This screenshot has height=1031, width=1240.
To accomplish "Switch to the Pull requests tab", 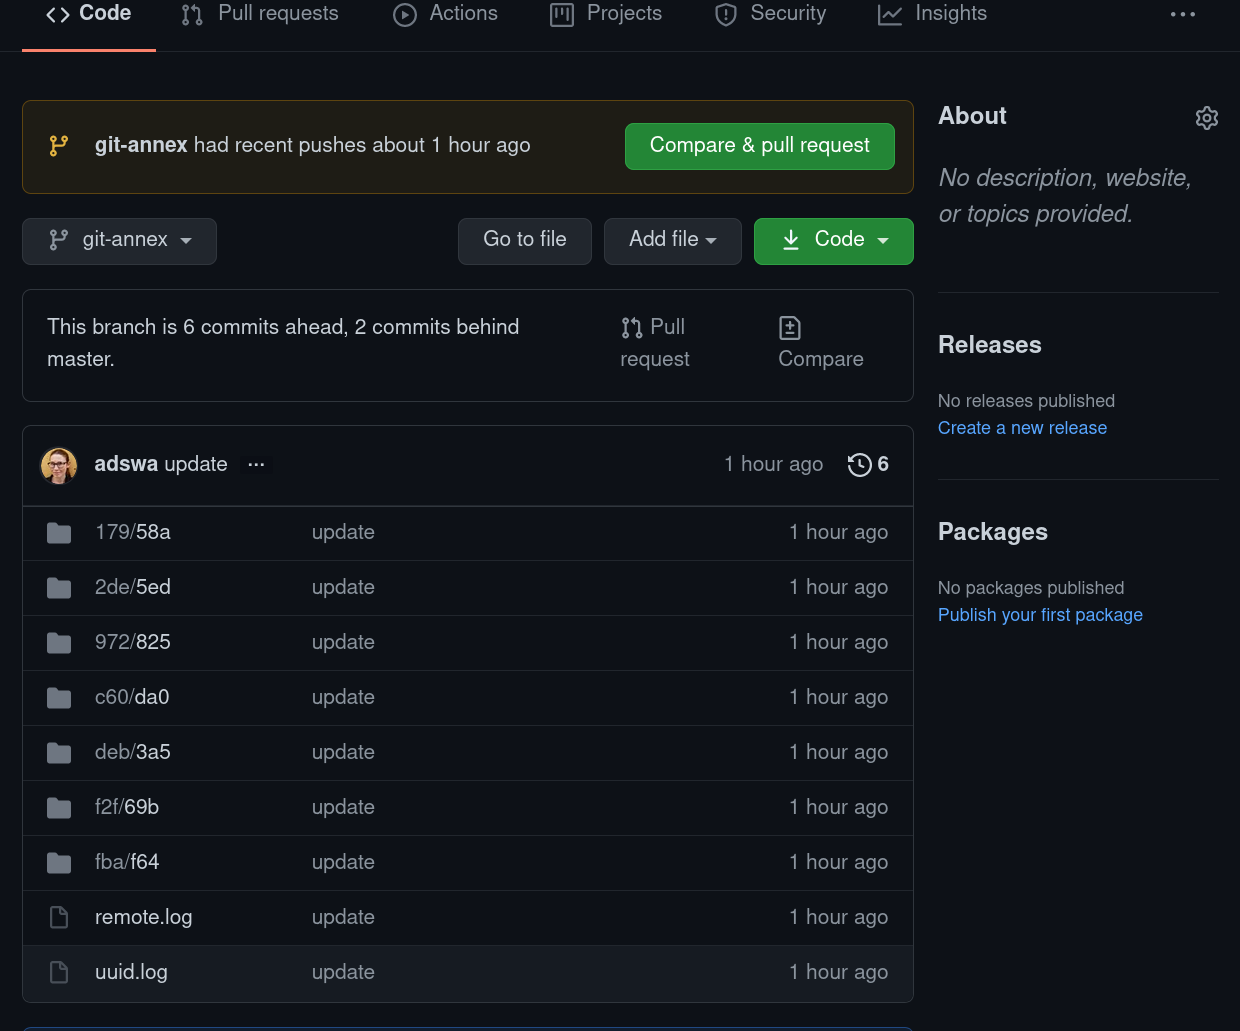I will tap(260, 14).
